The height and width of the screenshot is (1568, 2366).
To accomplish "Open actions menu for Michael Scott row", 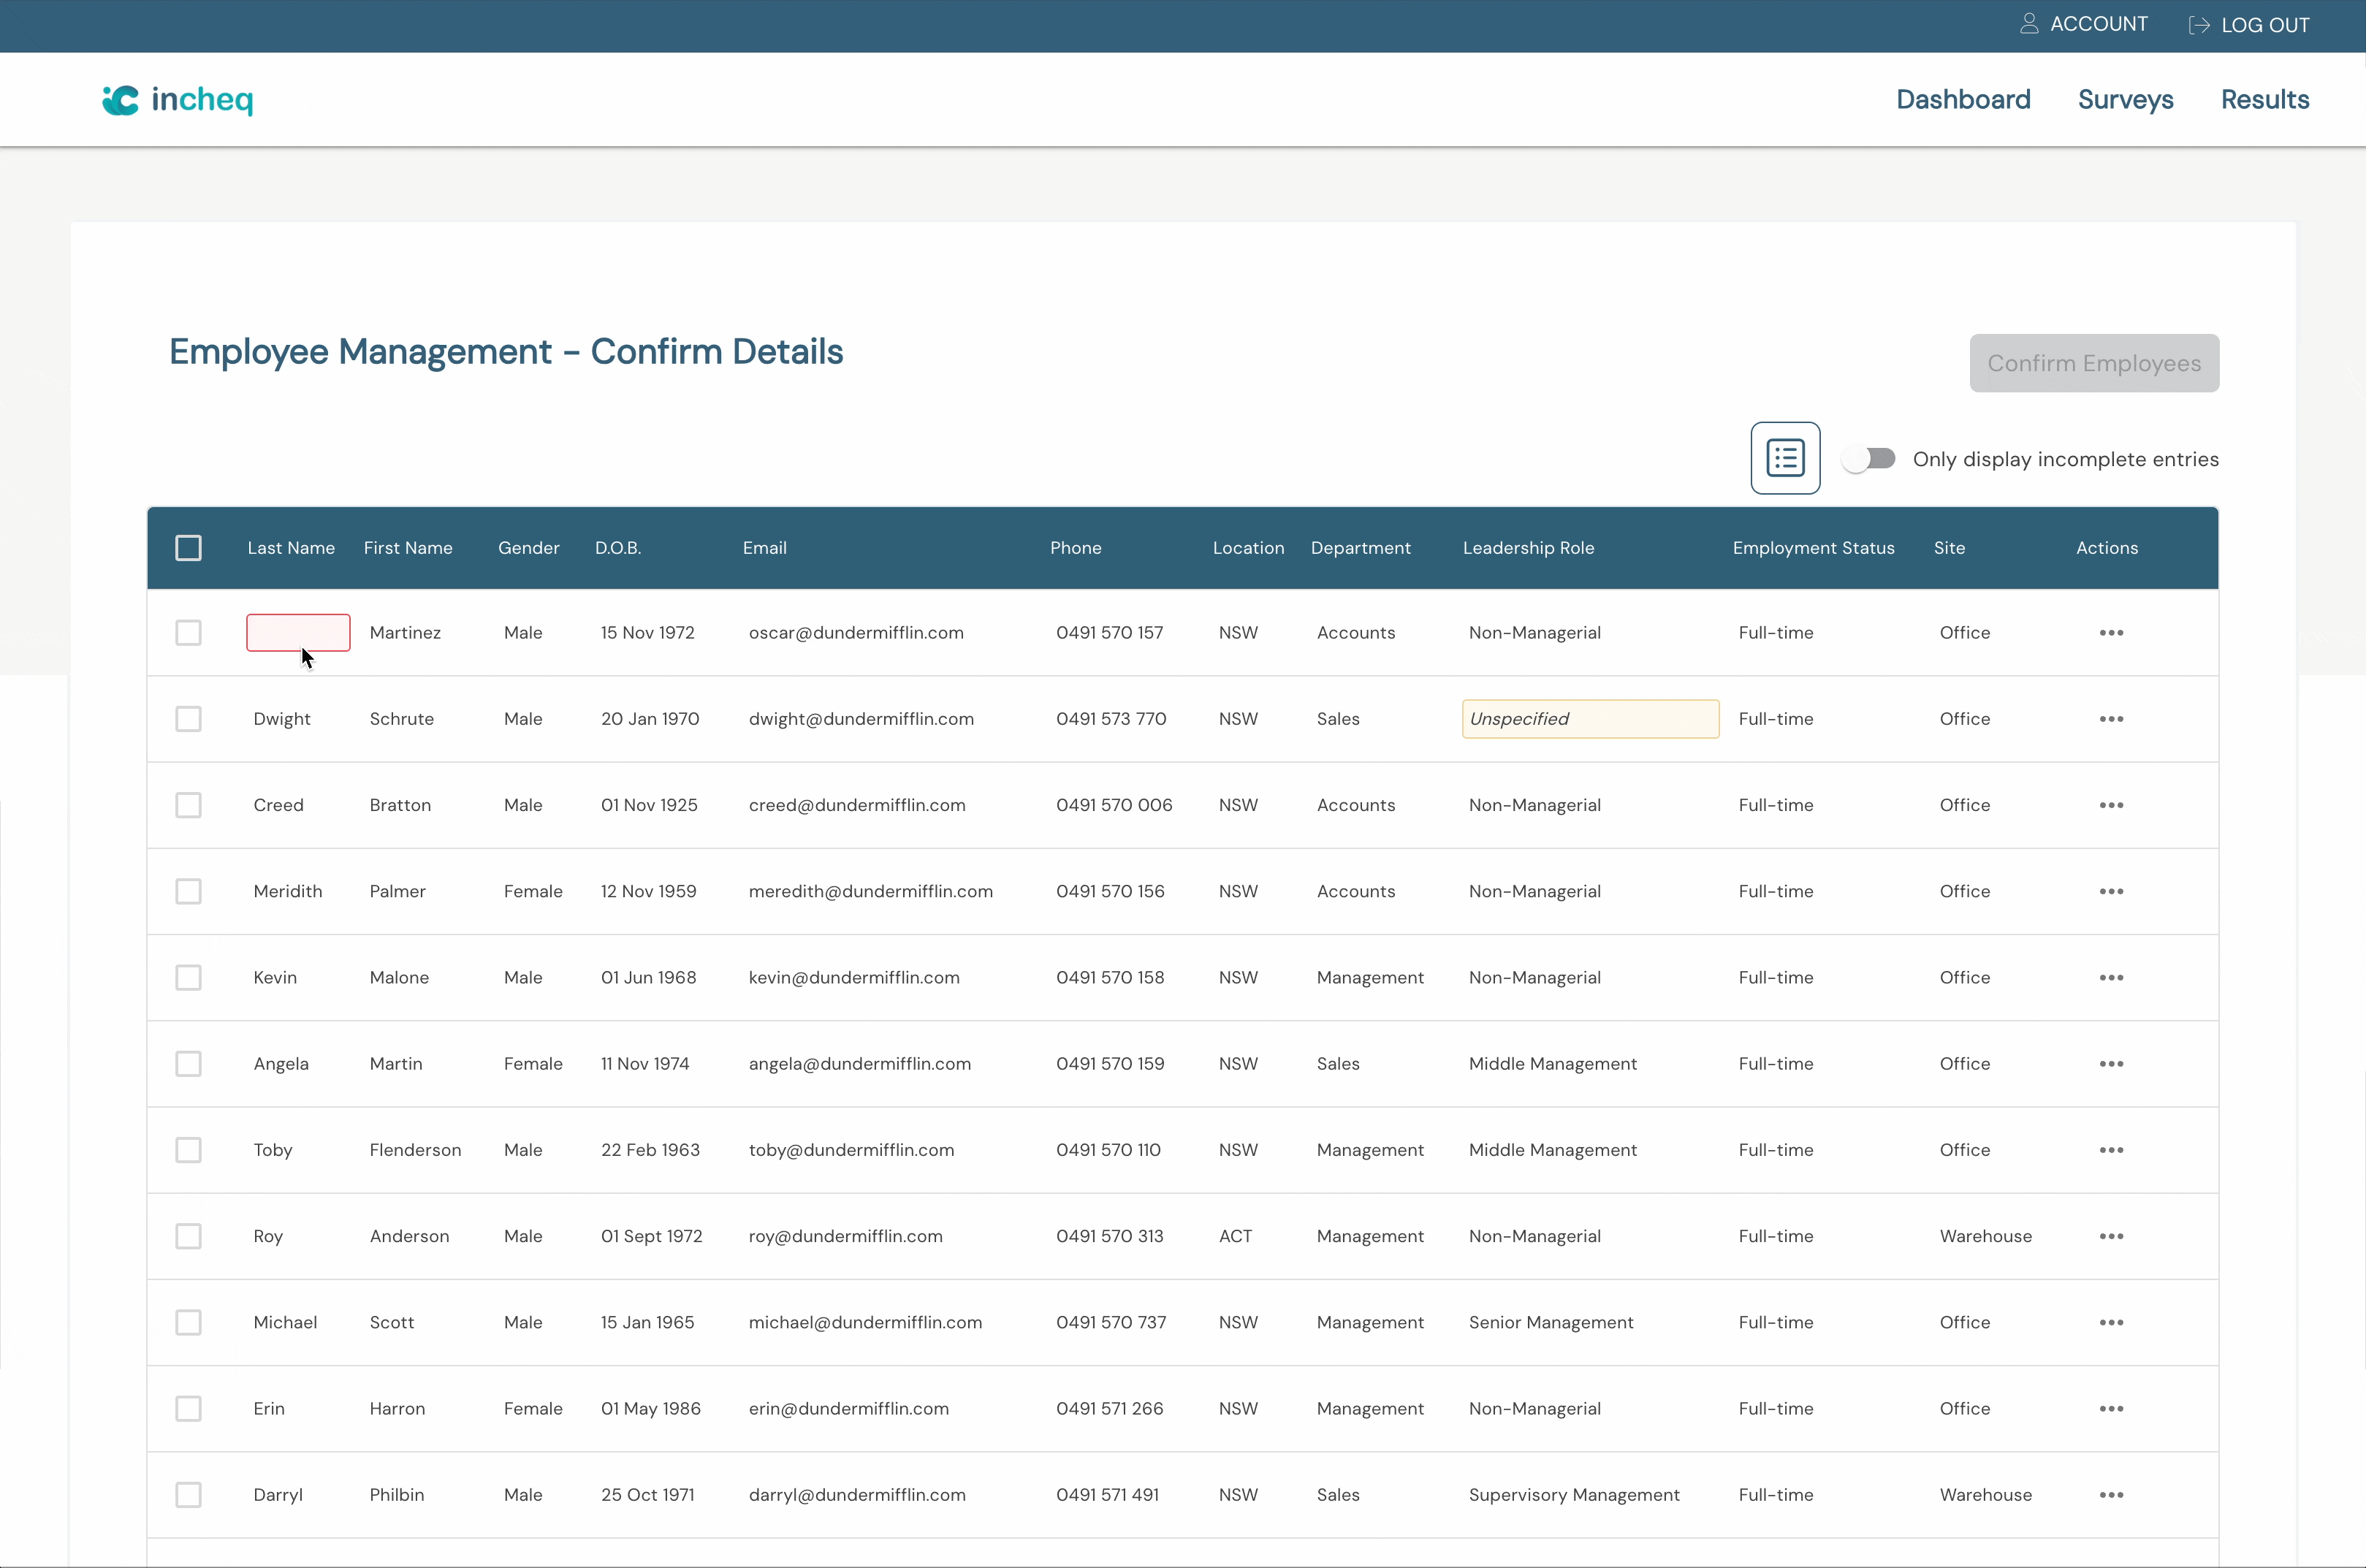I will pos(2111,1322).
